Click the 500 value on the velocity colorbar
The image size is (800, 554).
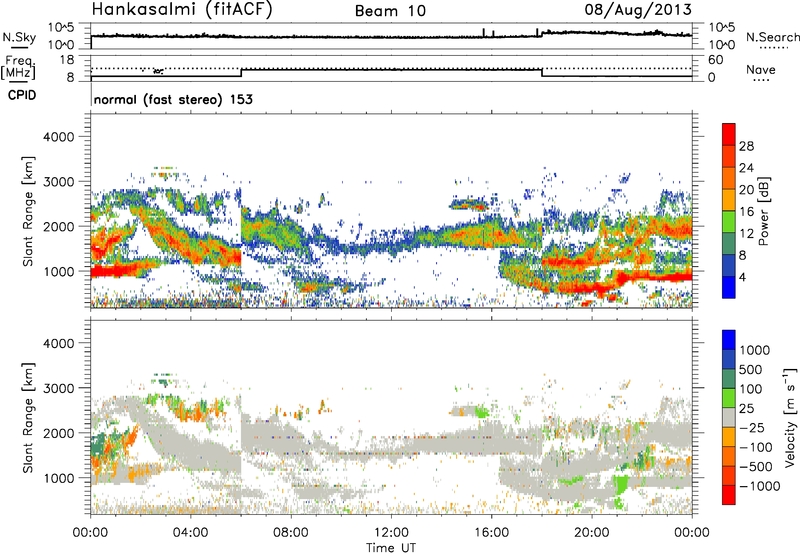[751, 369]
